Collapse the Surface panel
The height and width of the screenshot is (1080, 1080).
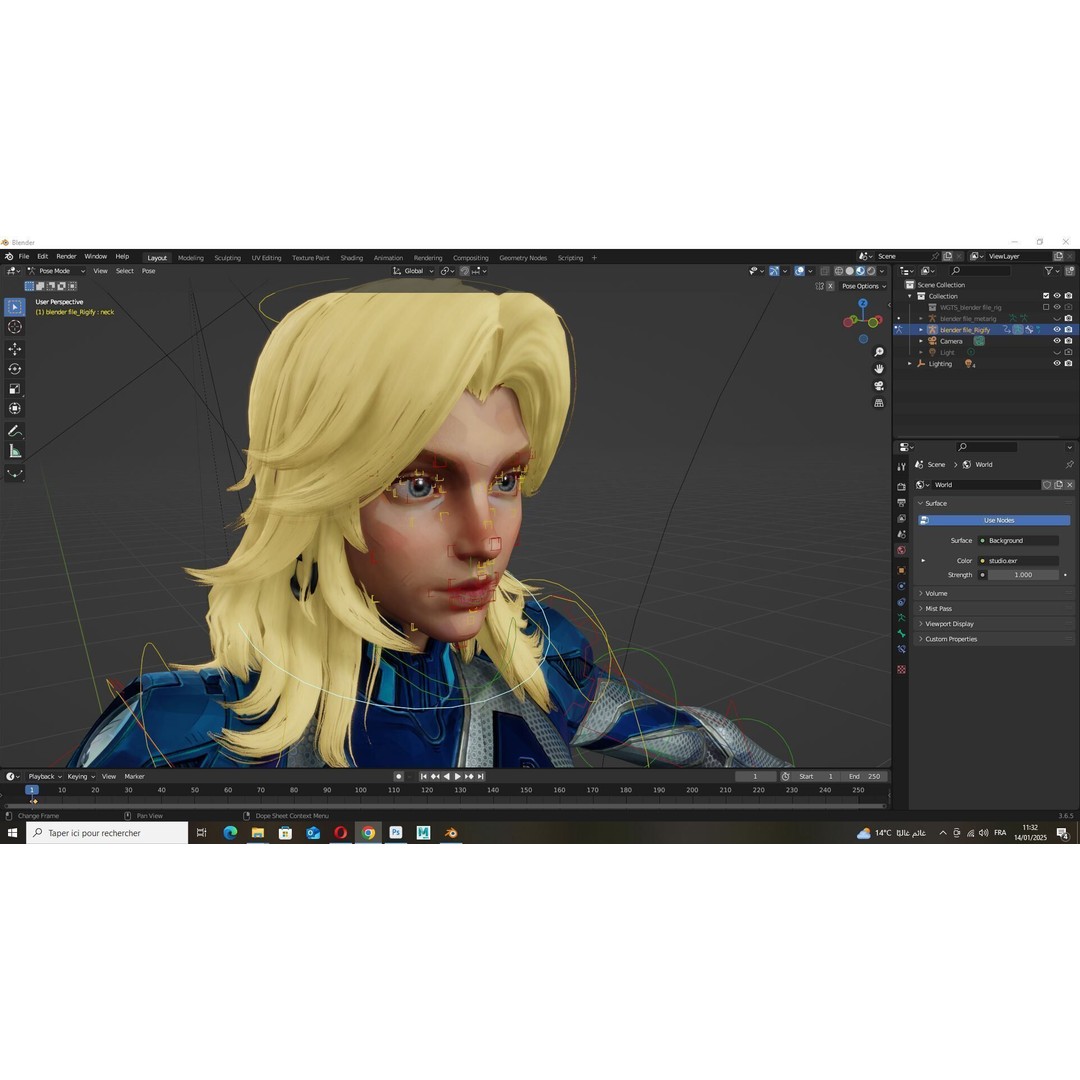click(x=995, y=503)
